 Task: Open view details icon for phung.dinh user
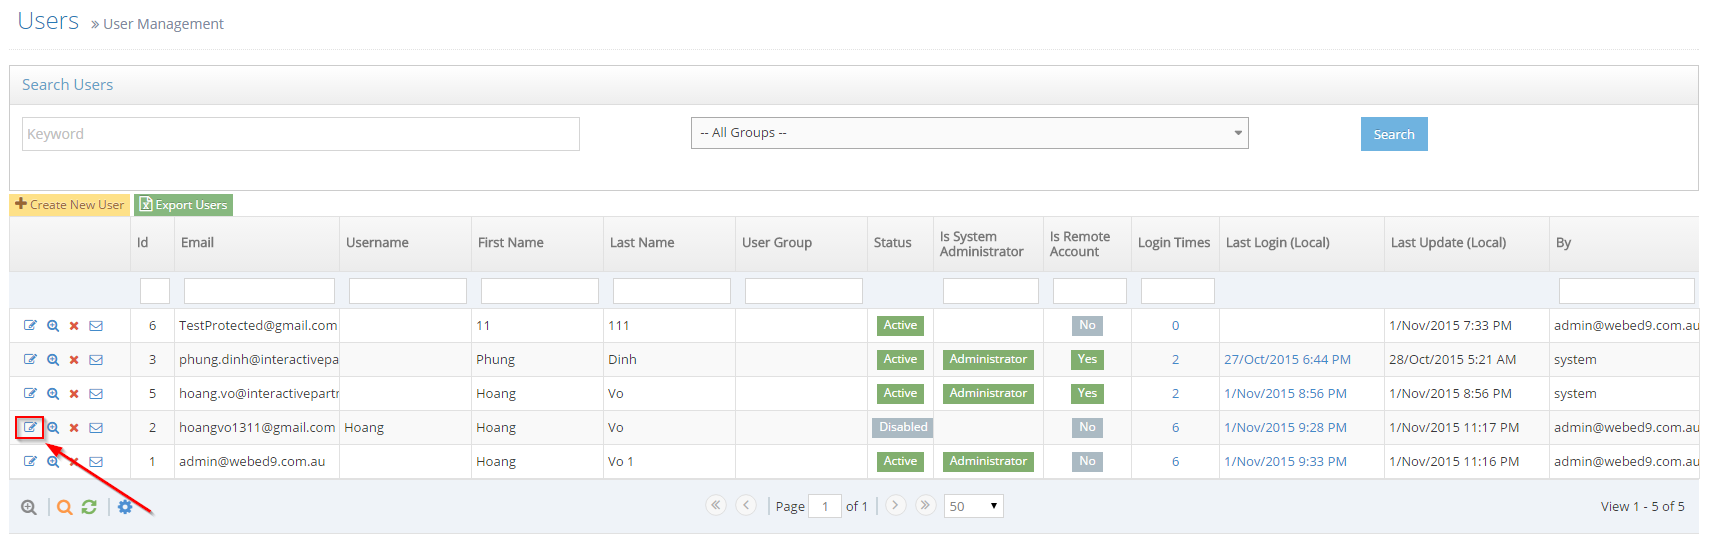(53, 360)
